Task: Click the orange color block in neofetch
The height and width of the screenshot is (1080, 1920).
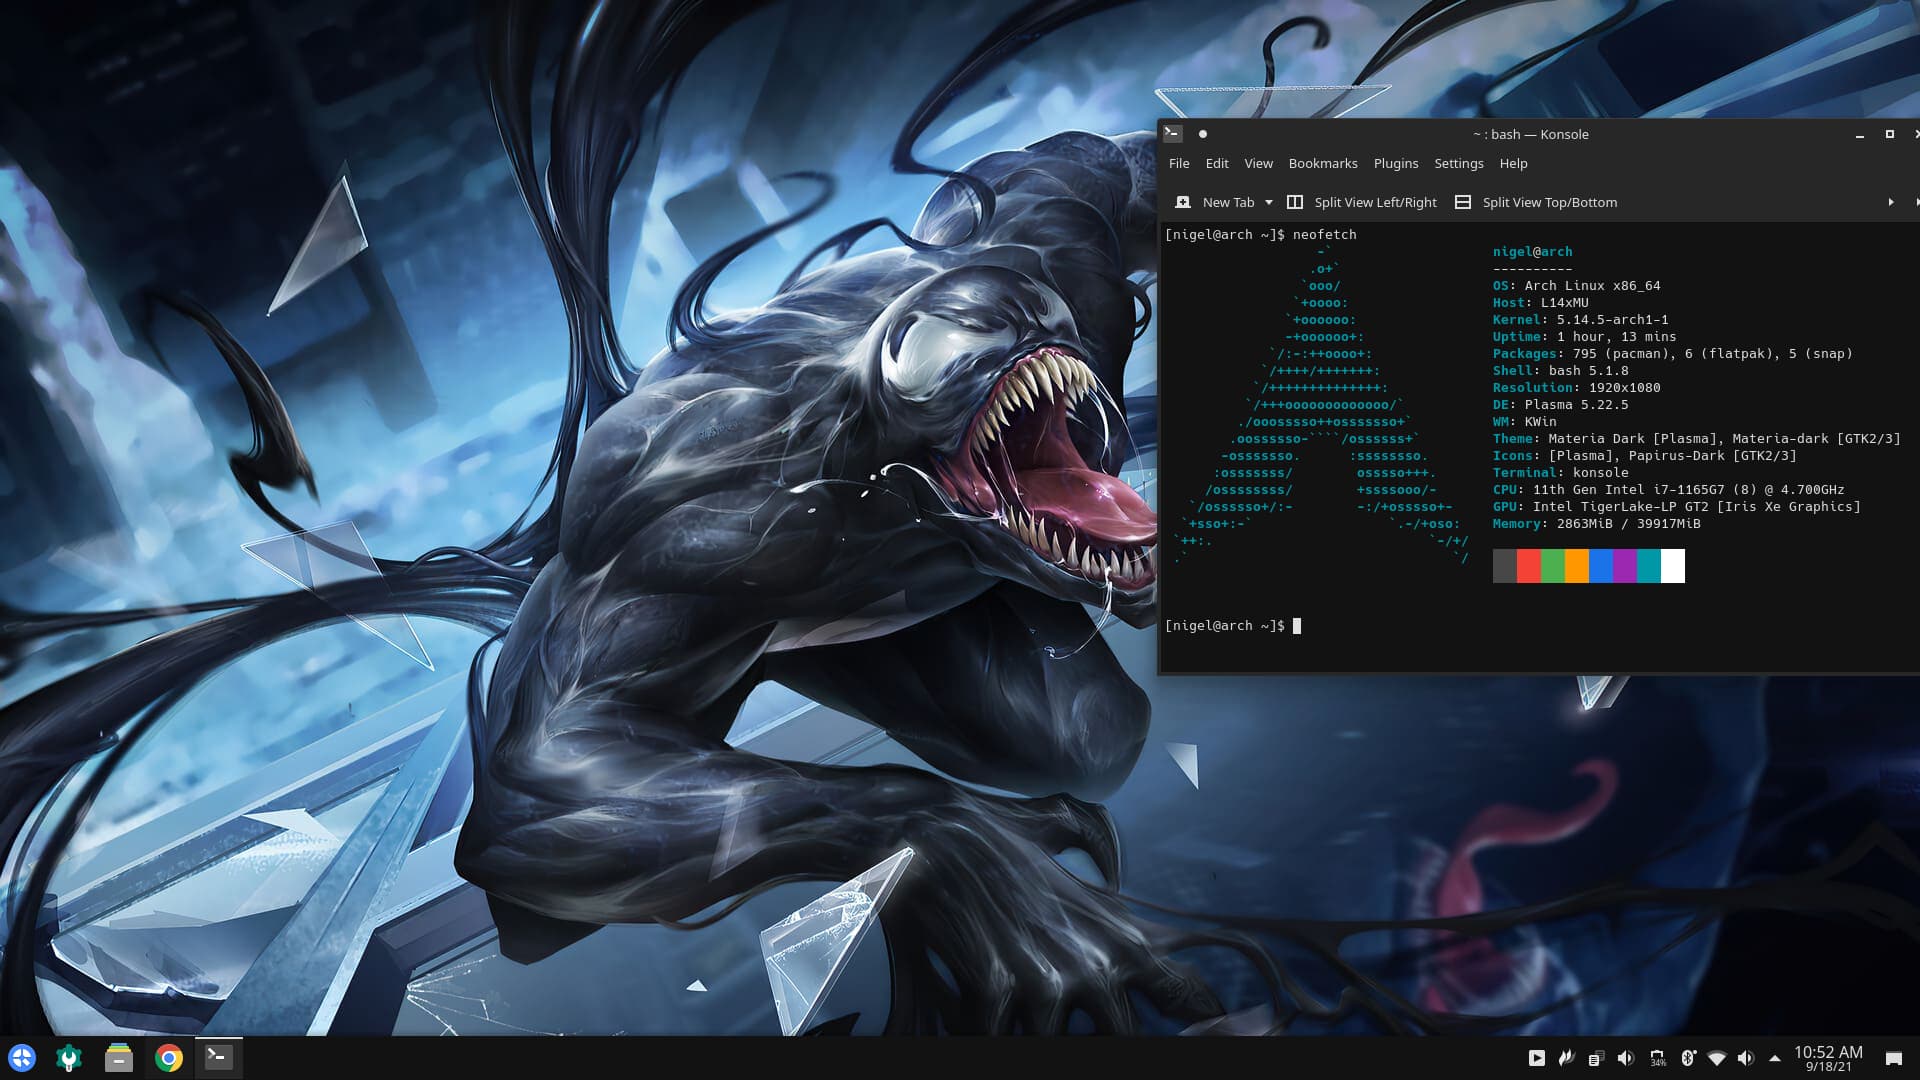Action: pos(1577,566)
